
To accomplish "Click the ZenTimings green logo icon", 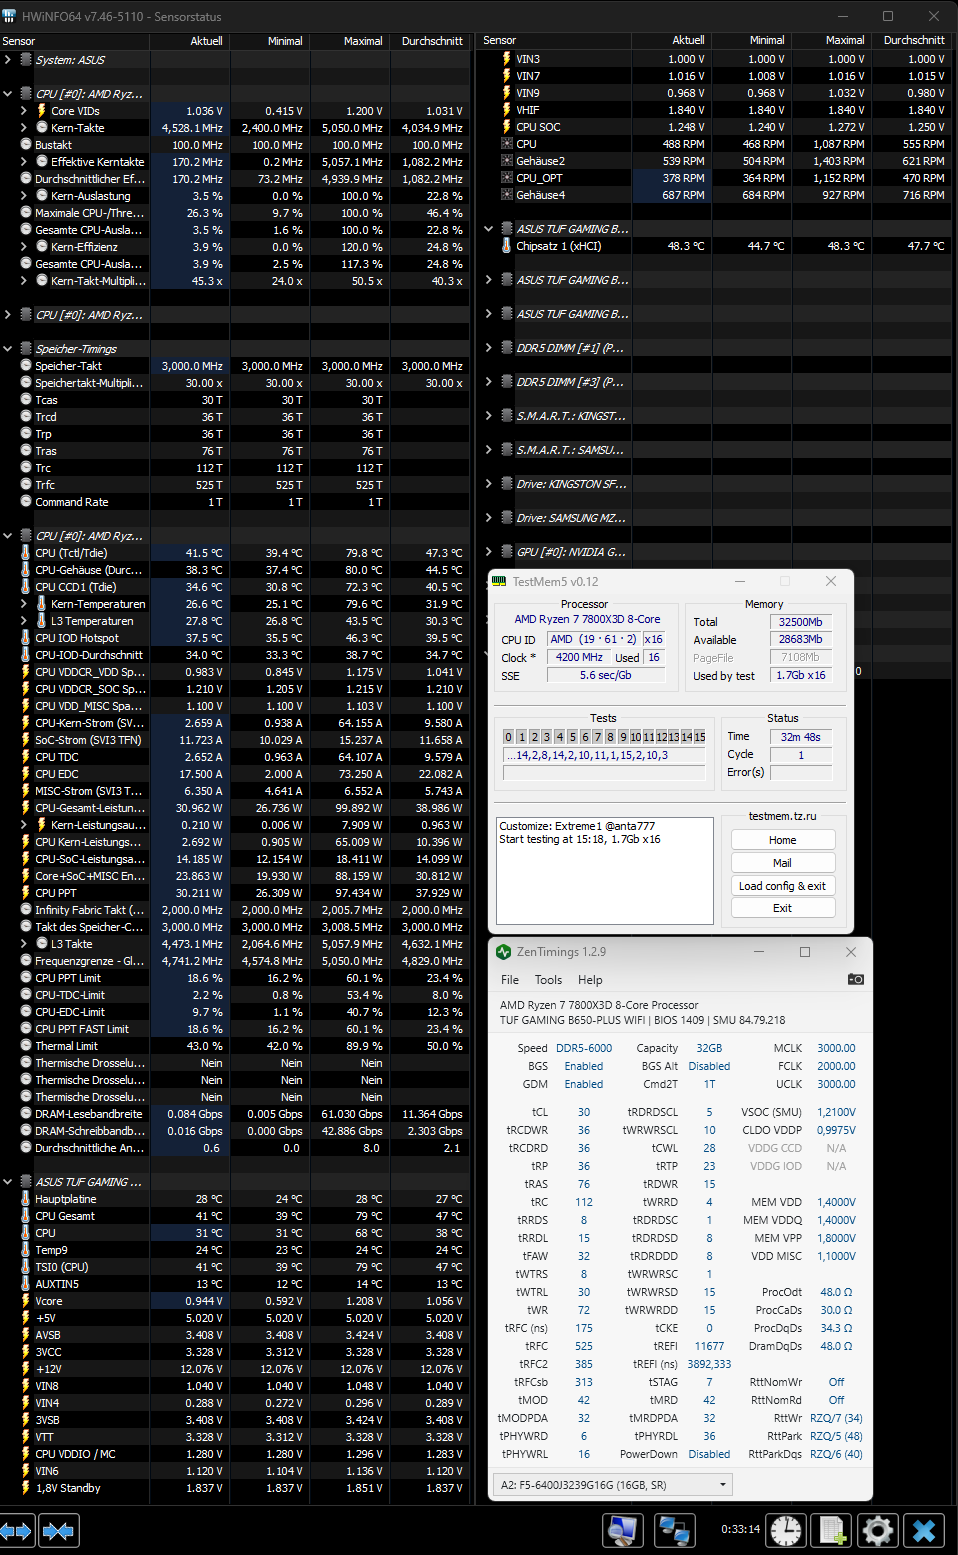I will (x=503, y=952).
